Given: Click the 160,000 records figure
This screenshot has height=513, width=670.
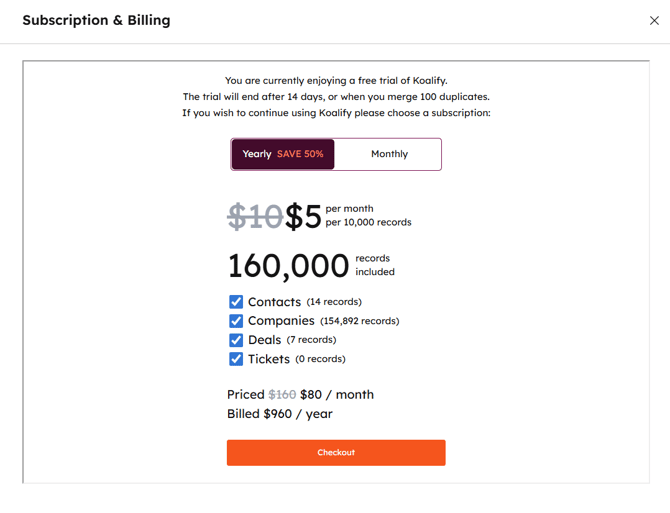Looking at the screenshot, I should pyautogui.click(x=288, y=265).
